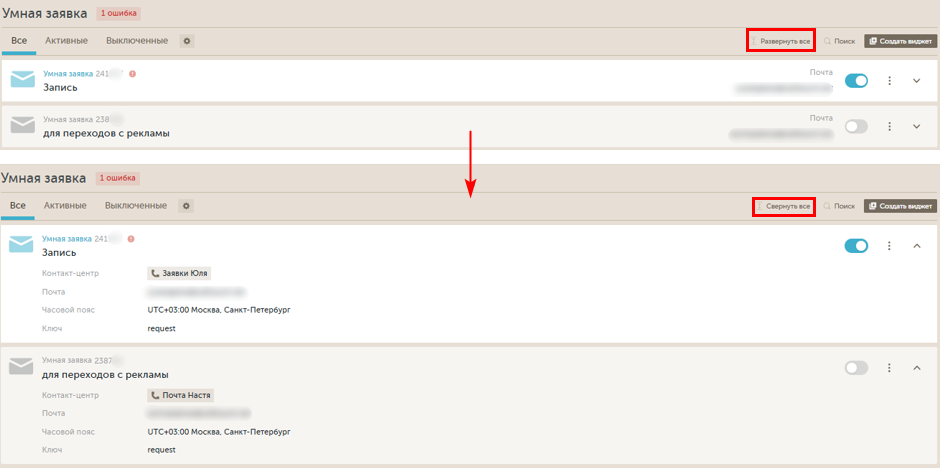This screenshot has width=940, height=468.
Task: Click the phone icon in Заявки Юля tag
Action: click(155, 273)
